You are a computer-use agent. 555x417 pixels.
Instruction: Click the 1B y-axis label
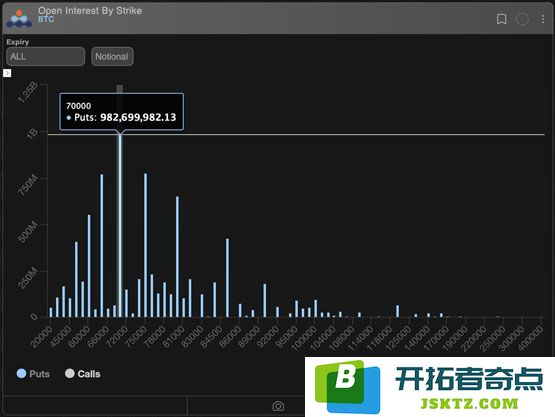32,134
